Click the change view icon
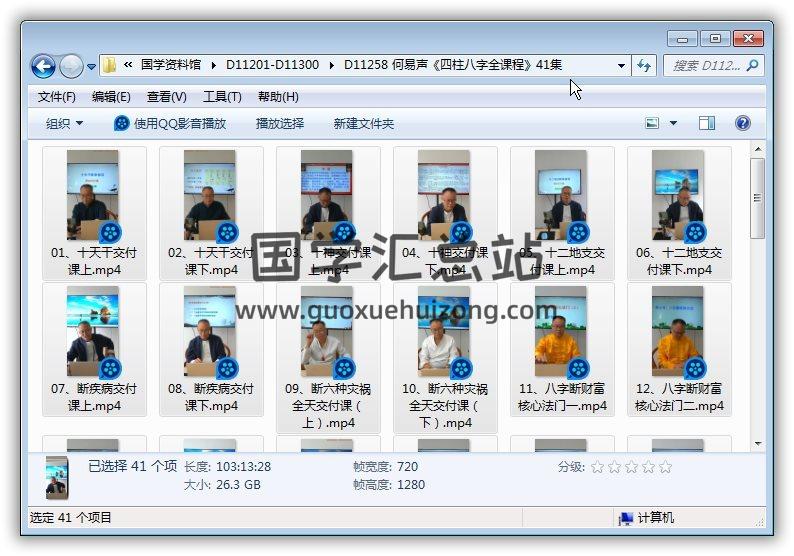 click(x=653, y=123)
